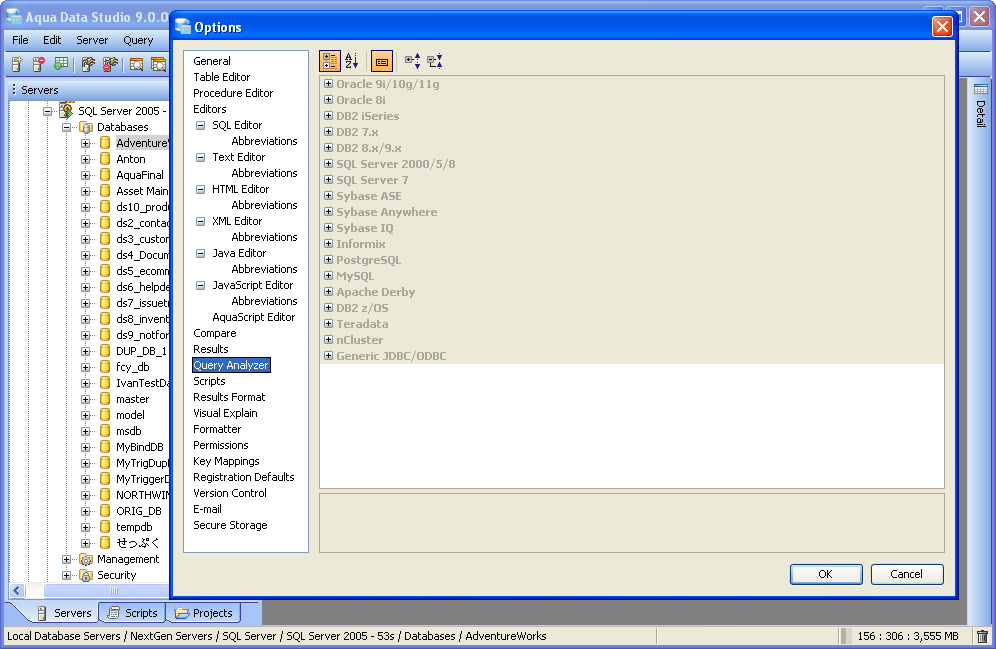The image size is (996, 649).
Task: Switch to the Scripts tab
Action: tap(133, 613)
